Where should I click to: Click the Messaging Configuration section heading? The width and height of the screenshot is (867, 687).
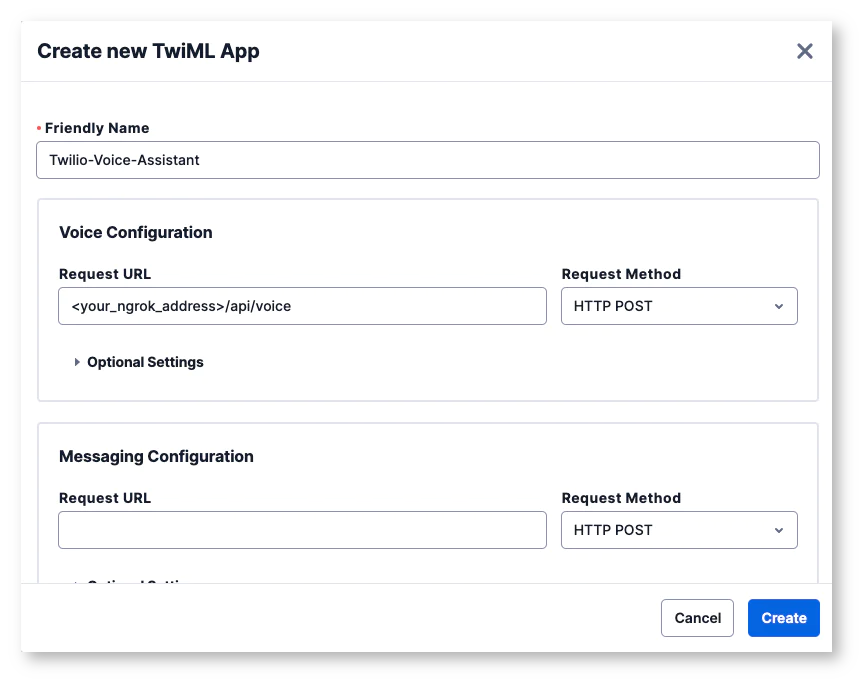point(154,456)
